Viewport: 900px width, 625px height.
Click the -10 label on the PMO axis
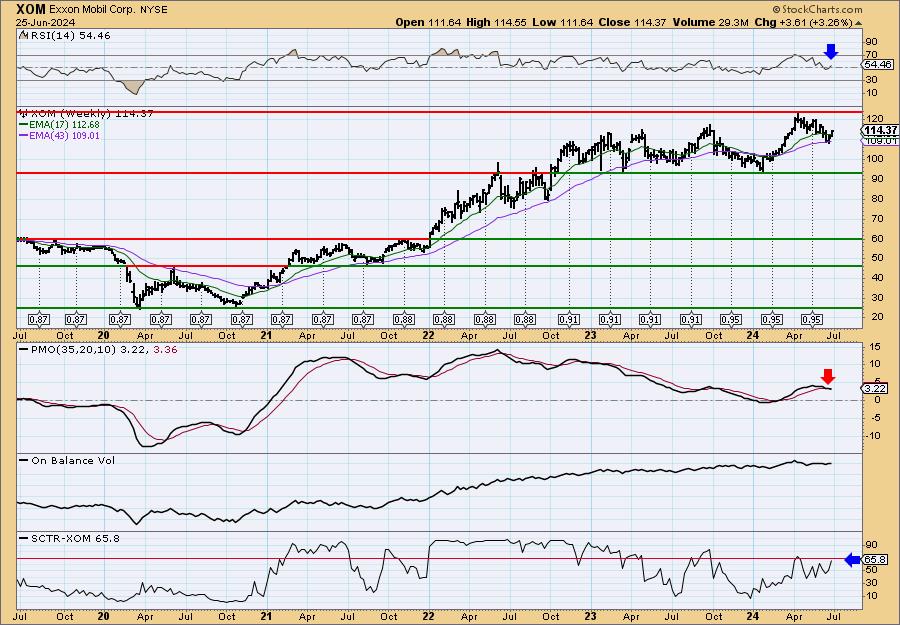(x=872, y=436)
